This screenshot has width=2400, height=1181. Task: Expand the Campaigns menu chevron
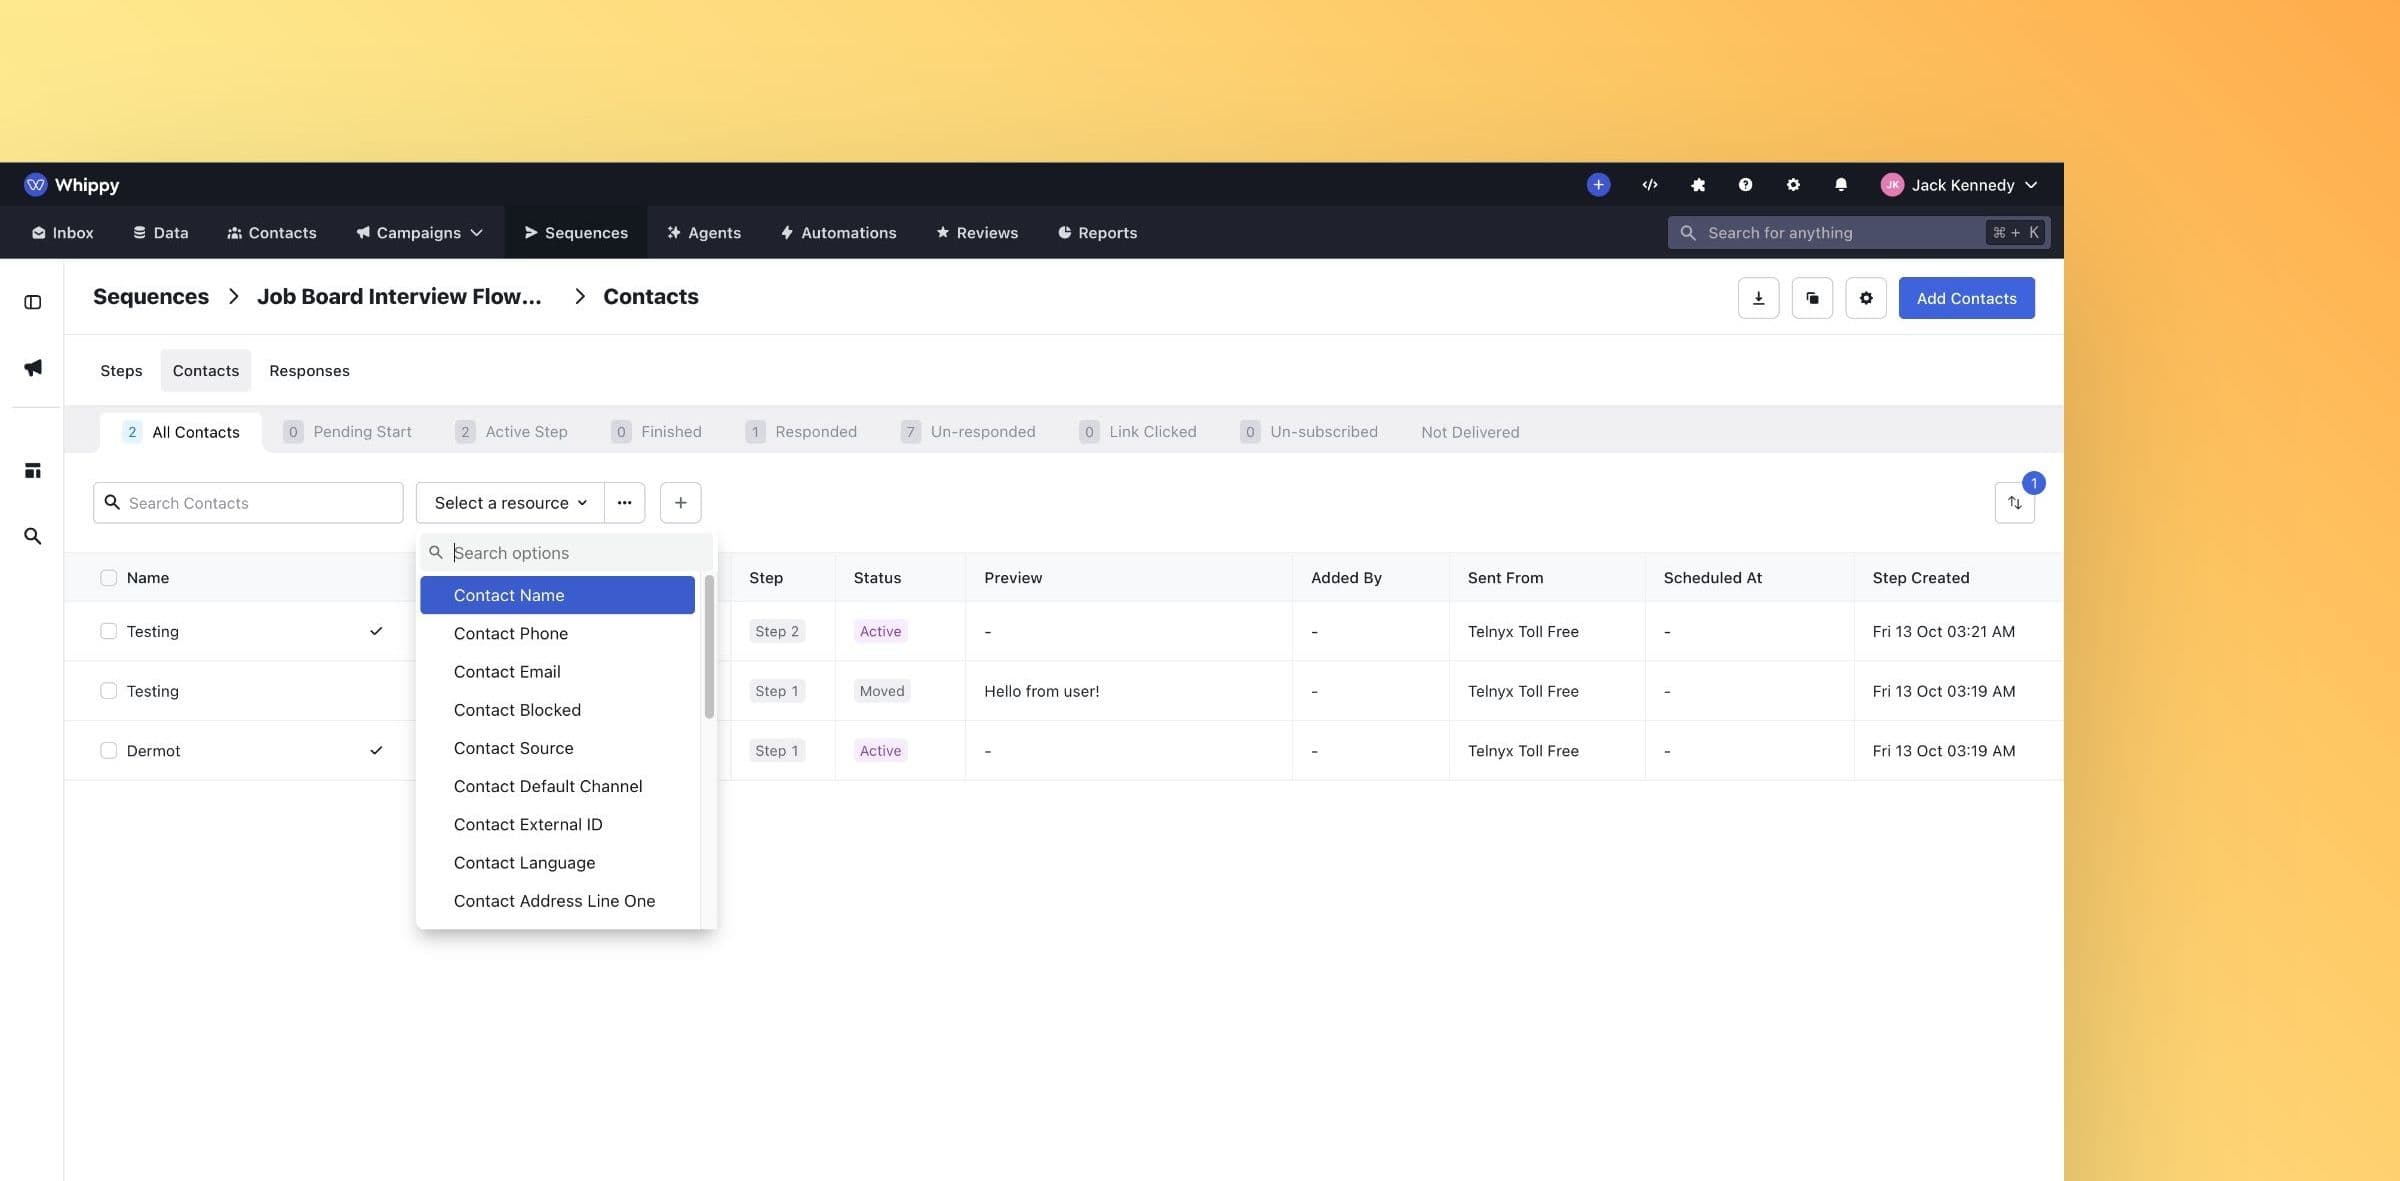point(475,232)
